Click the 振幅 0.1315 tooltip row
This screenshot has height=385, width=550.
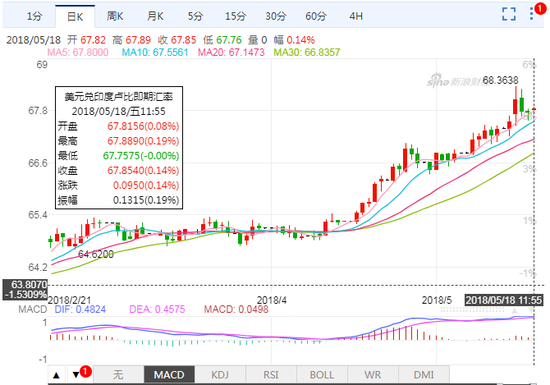(119, 200)
